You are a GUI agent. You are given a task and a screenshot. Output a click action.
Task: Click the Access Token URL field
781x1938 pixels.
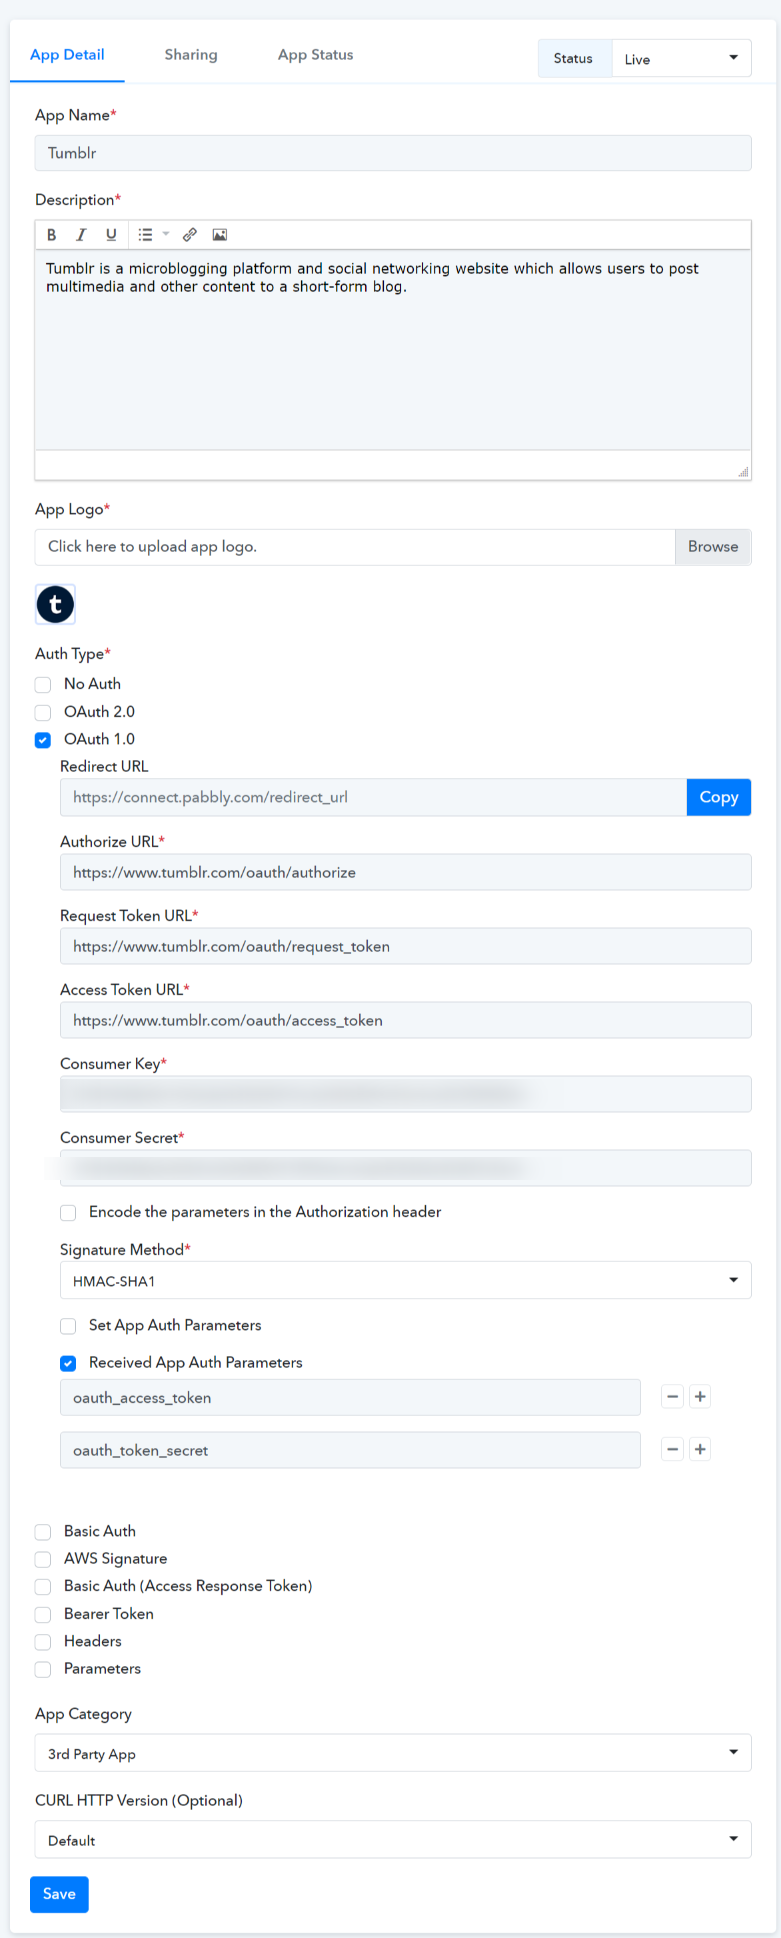pos(405,1020)
